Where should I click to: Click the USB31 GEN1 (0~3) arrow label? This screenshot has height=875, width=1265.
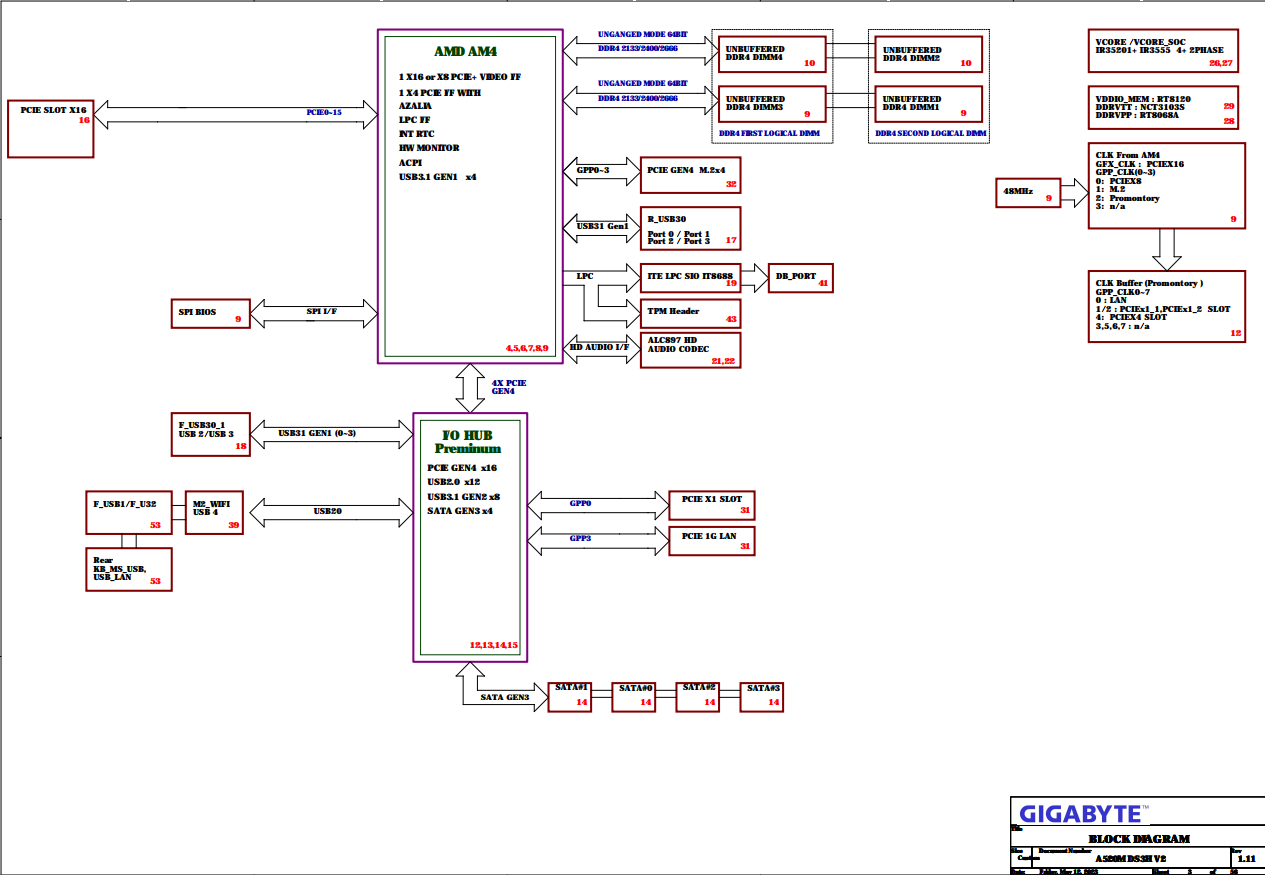317,432
